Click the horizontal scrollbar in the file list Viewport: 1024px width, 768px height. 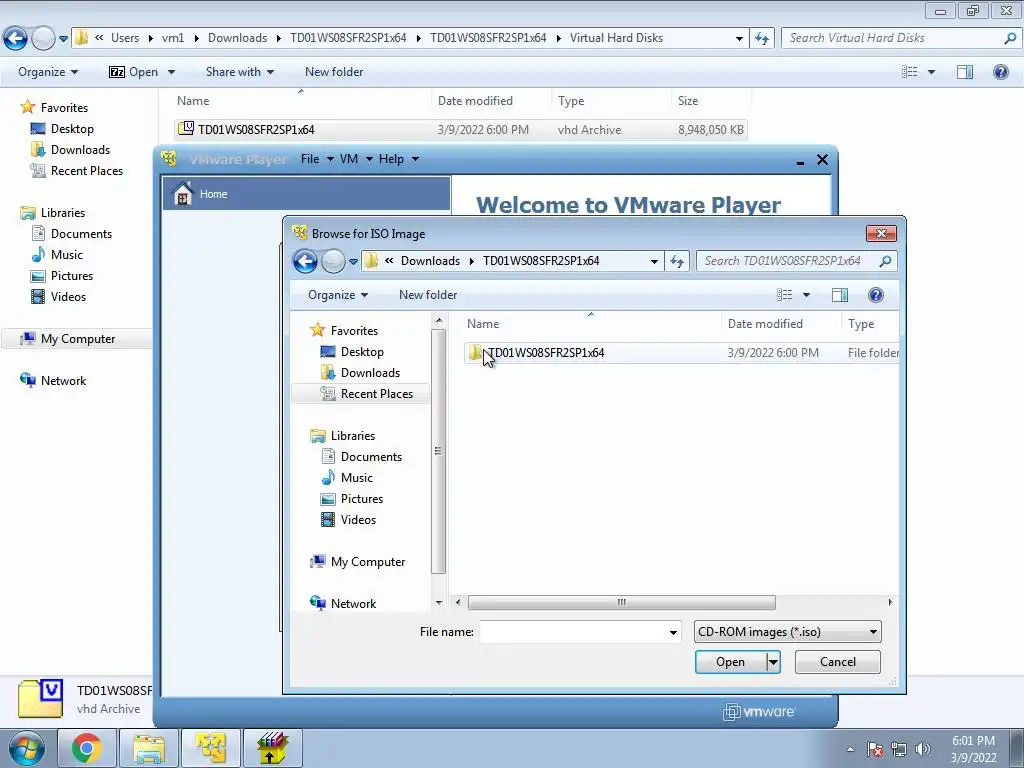(621, 602)
